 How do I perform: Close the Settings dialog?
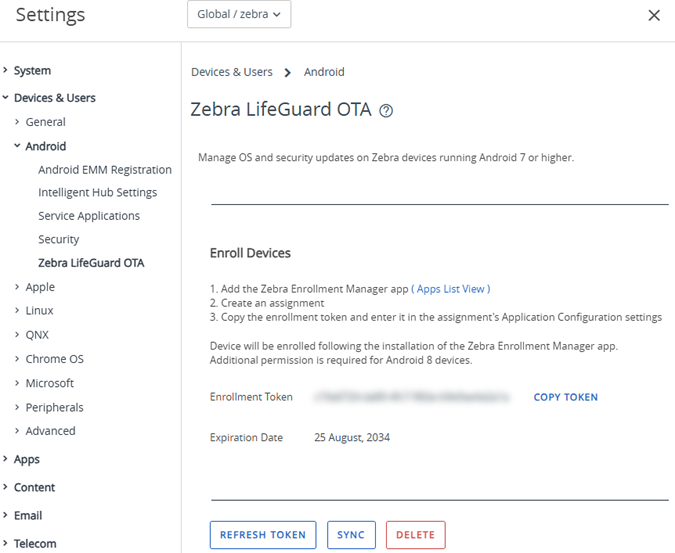(654, 15)
